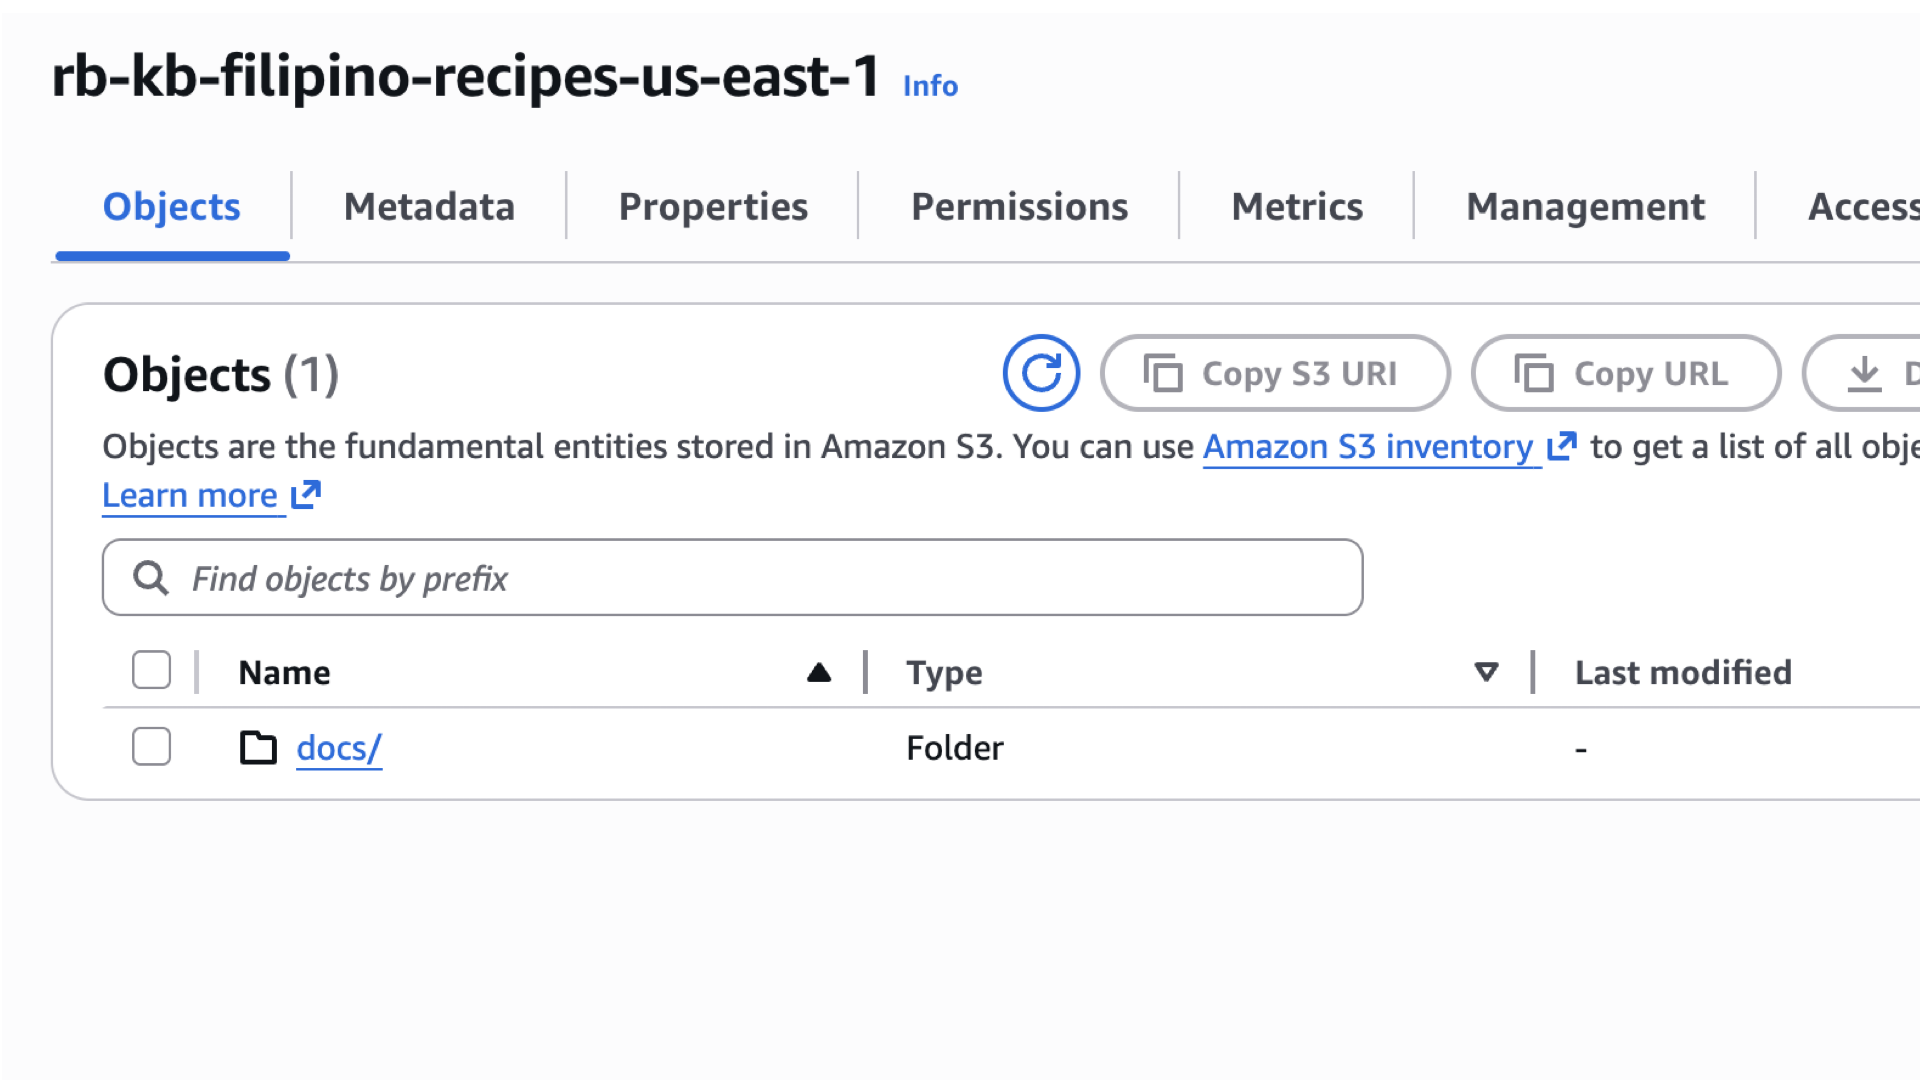The height and width of the screenshot is (1080, 1920).
Task: Open the Amazon S3 inventory link
Action: tap(1367, 446)
